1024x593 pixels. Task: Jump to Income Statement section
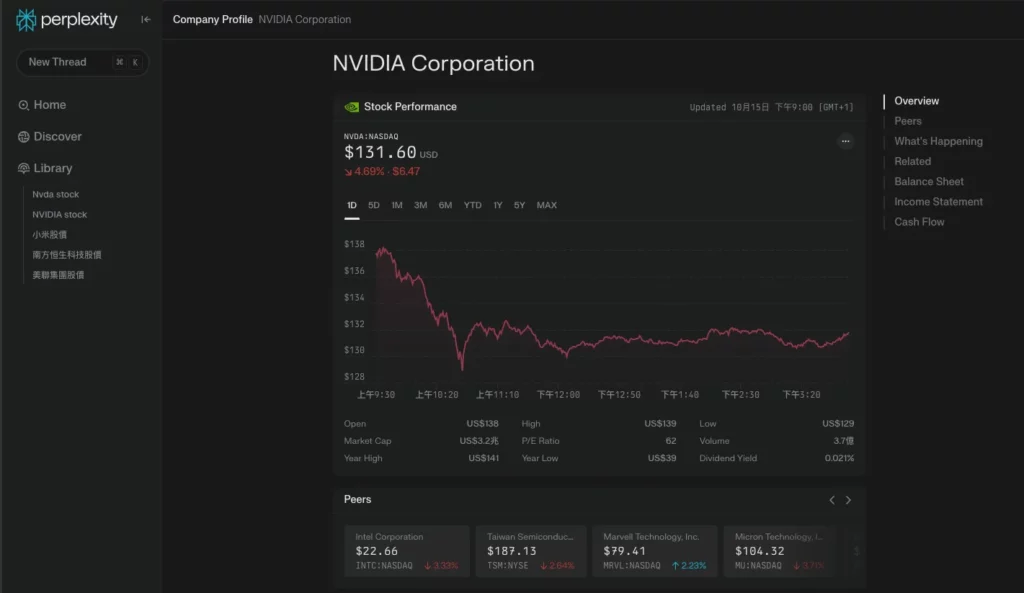(x=938, y=202)
